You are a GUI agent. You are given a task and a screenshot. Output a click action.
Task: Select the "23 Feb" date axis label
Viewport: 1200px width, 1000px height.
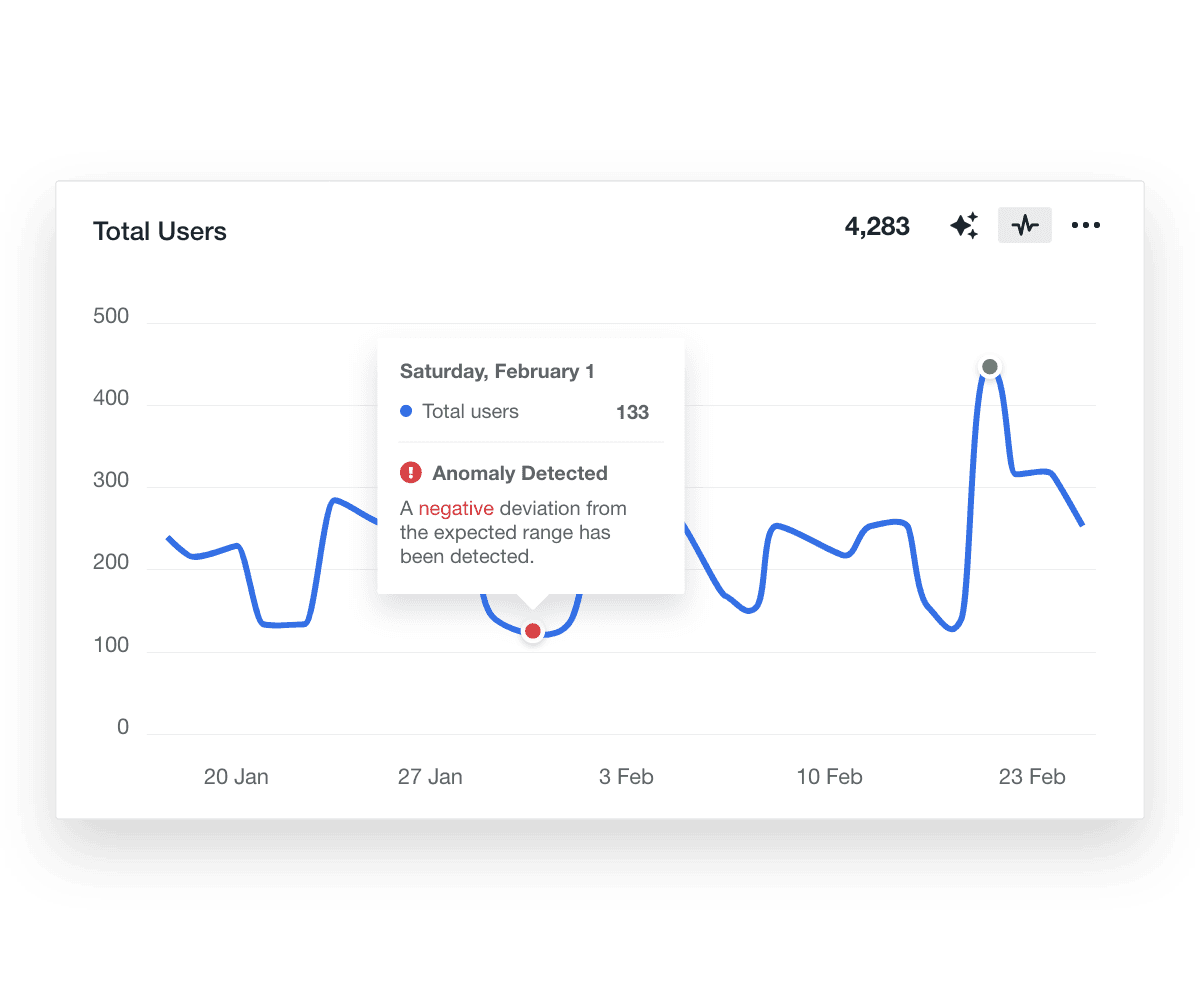pos(1032,777)
